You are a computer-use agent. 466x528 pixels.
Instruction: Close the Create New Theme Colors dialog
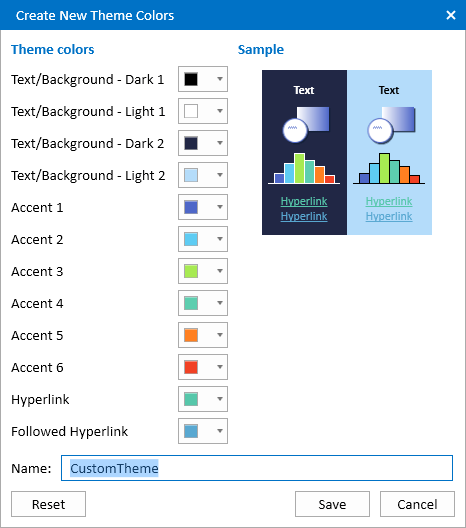[451, 15]
